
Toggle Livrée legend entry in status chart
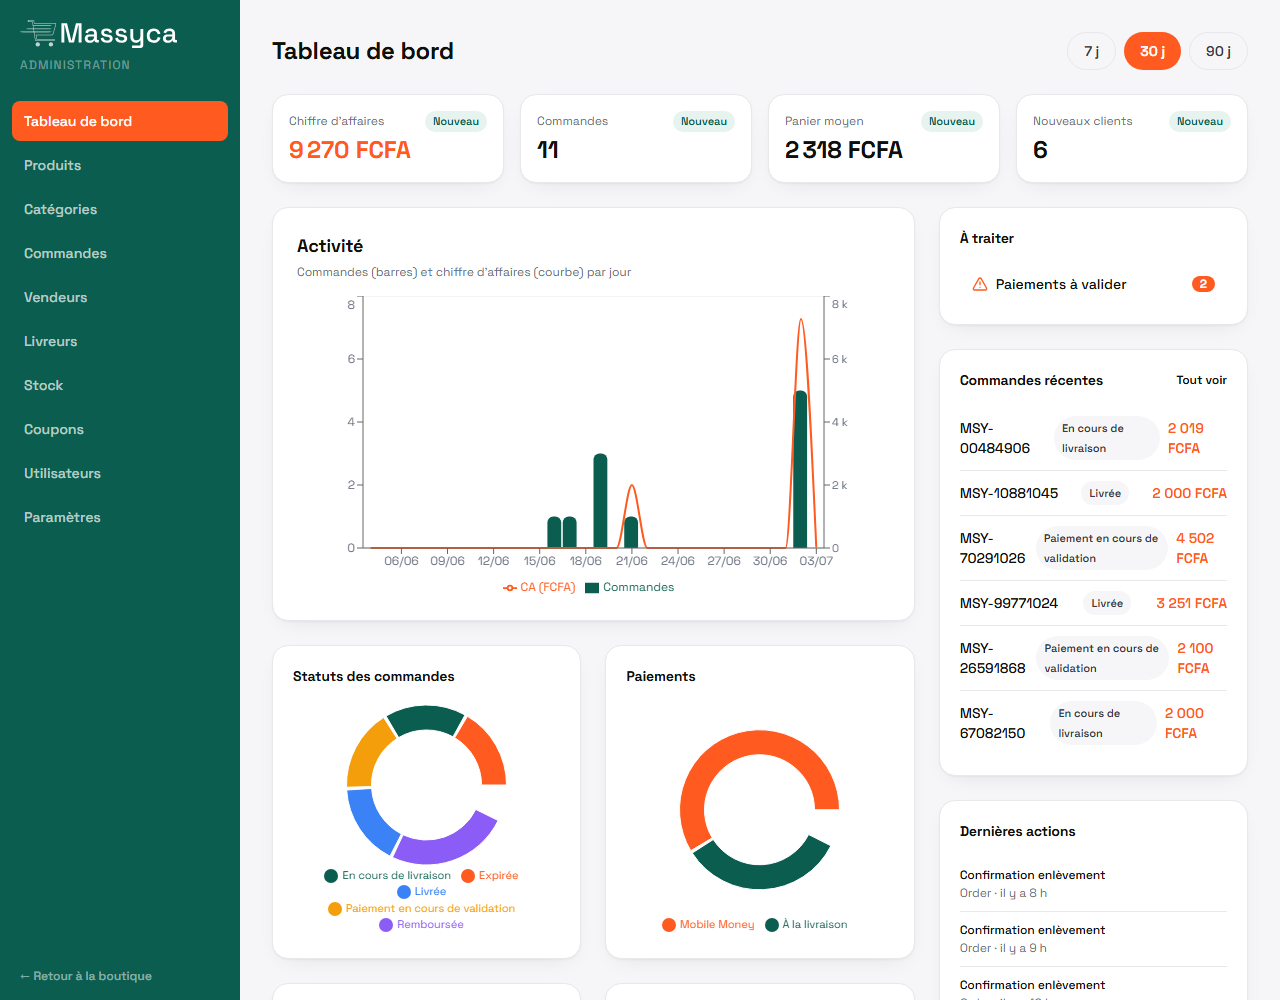[422, 891]
